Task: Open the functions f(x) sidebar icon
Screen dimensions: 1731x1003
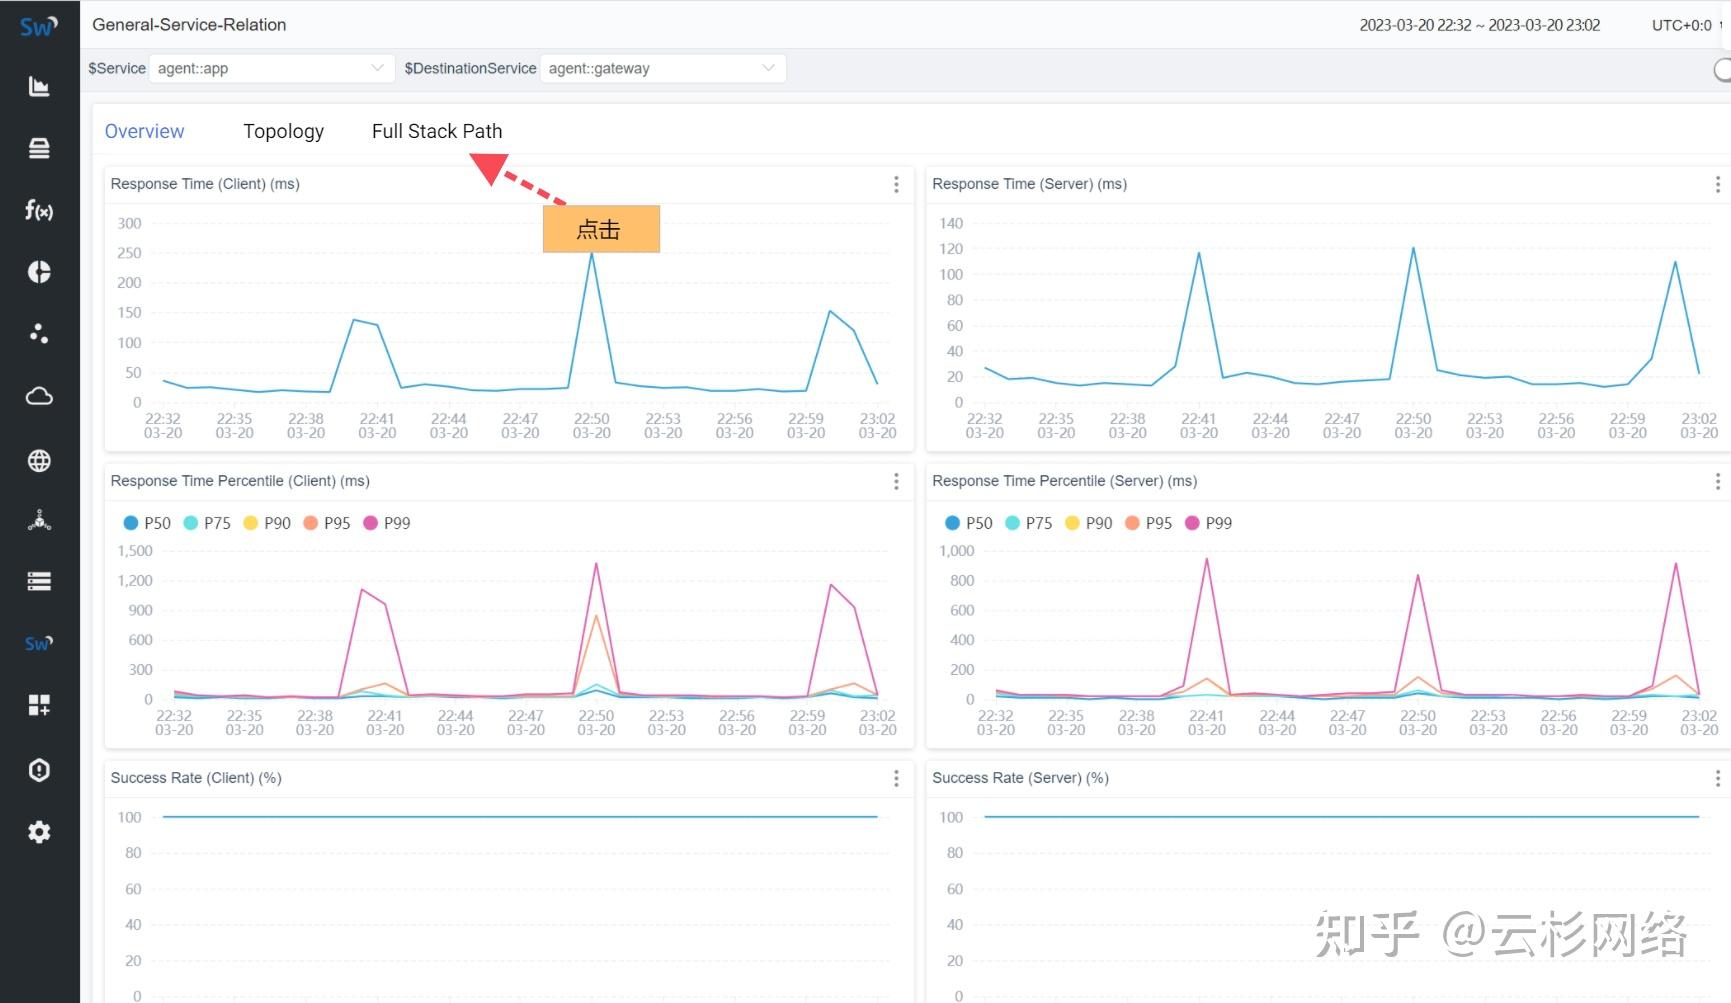Action: 39,210
